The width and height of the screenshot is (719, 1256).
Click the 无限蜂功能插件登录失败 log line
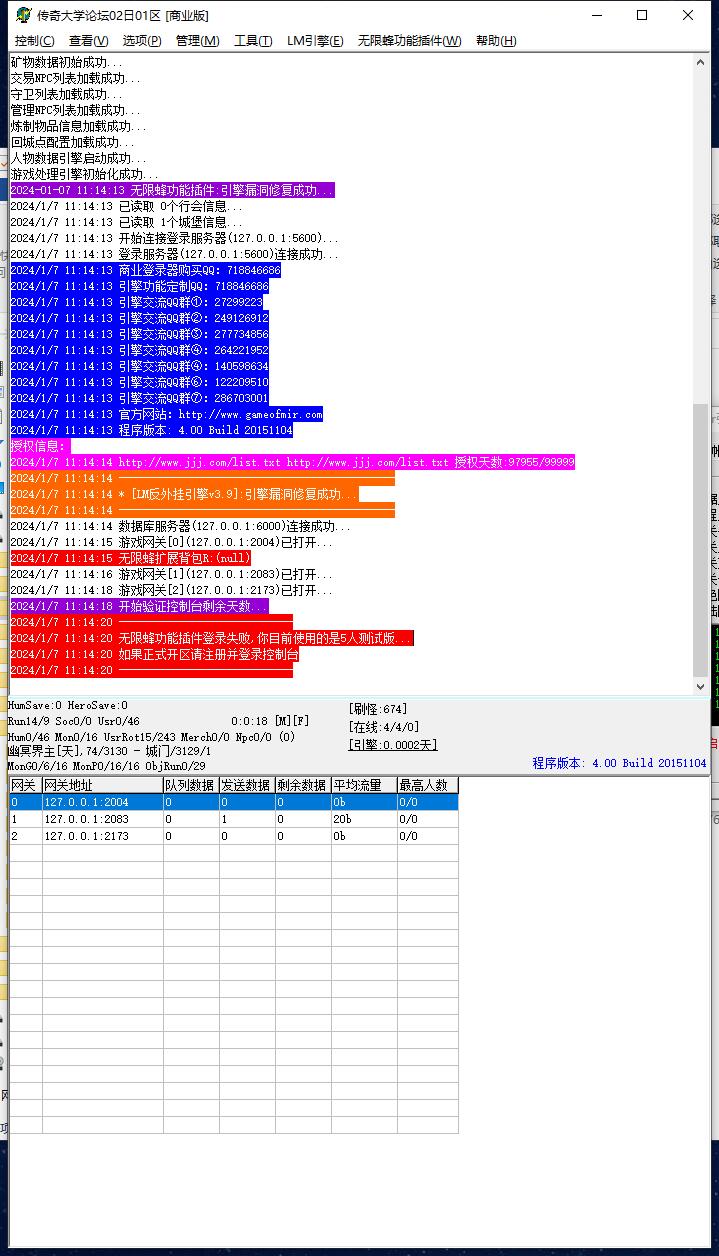[212, 638]
